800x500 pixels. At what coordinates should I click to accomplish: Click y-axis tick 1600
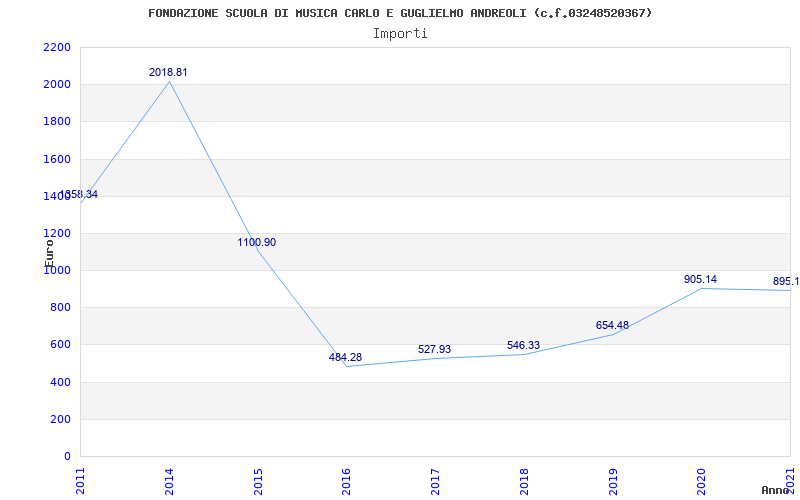(x=57, y=159)
